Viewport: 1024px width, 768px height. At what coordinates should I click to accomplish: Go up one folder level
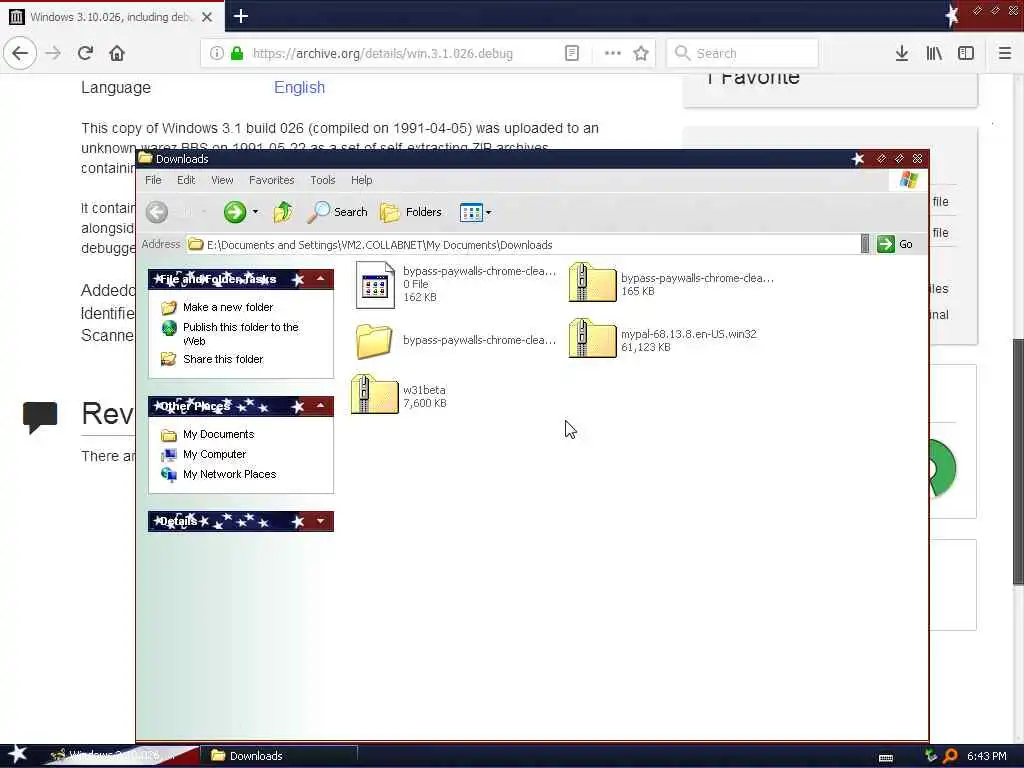(283, 212)
